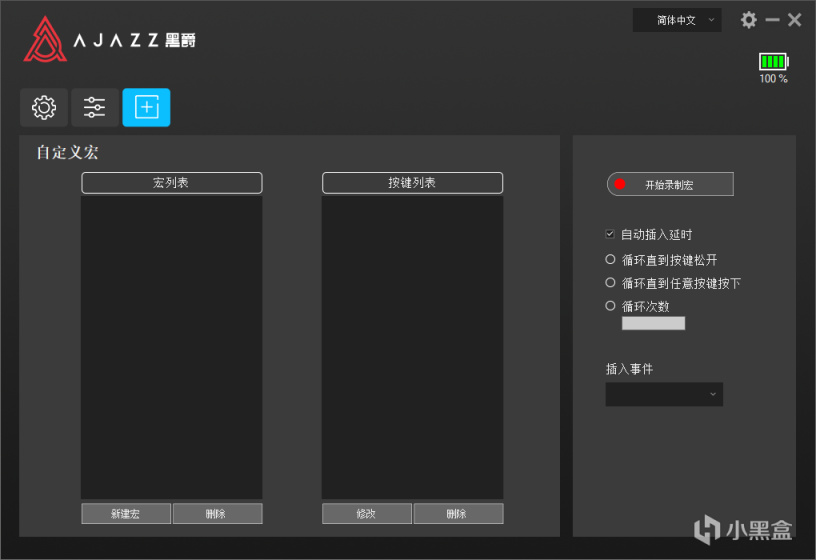Image resolution: width=816 pixels, height=560 pixels.
Task: Click the 自定义宏 heading
Action: [68, 152]
